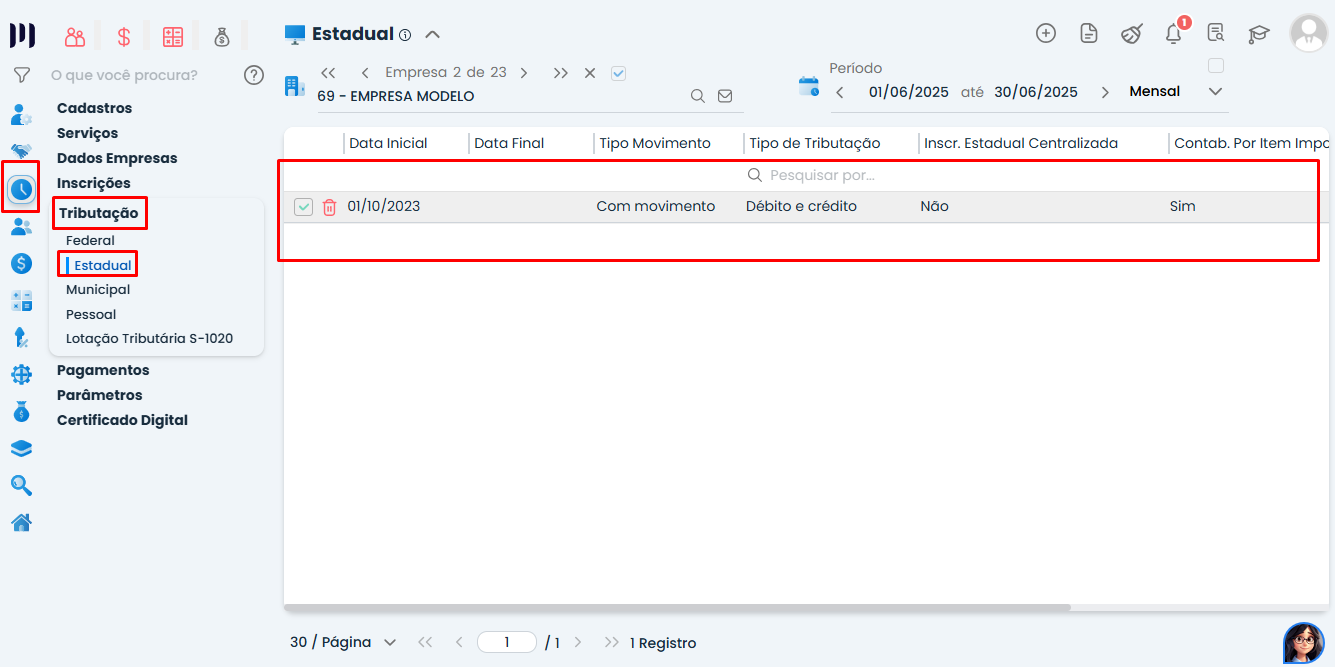Collapse the Estadual header chevron
The image size is (1335, 667).
click(432, 34)
